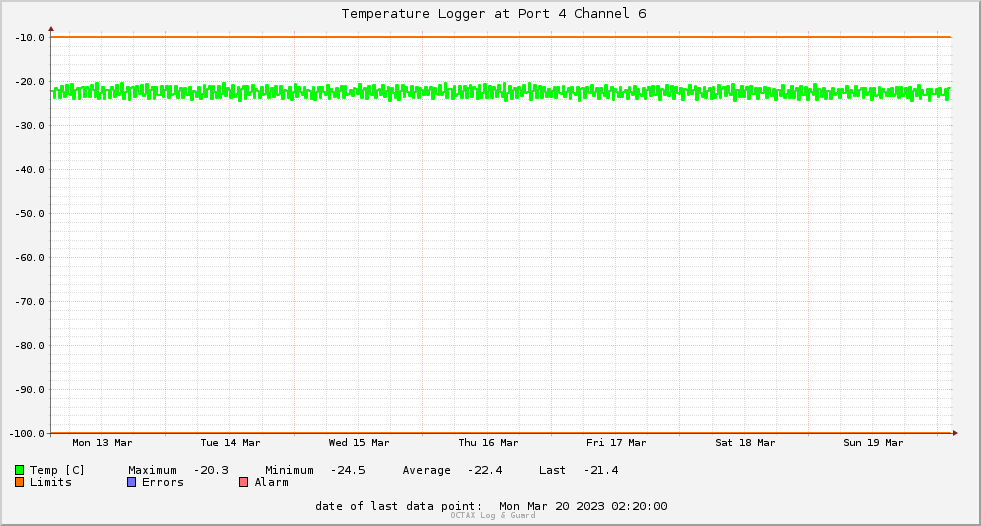Image resolution: width=981 pixels, height=526 pixels.
Task: Click the red Alarm legend swatch
Action: [x=243, y=482]
